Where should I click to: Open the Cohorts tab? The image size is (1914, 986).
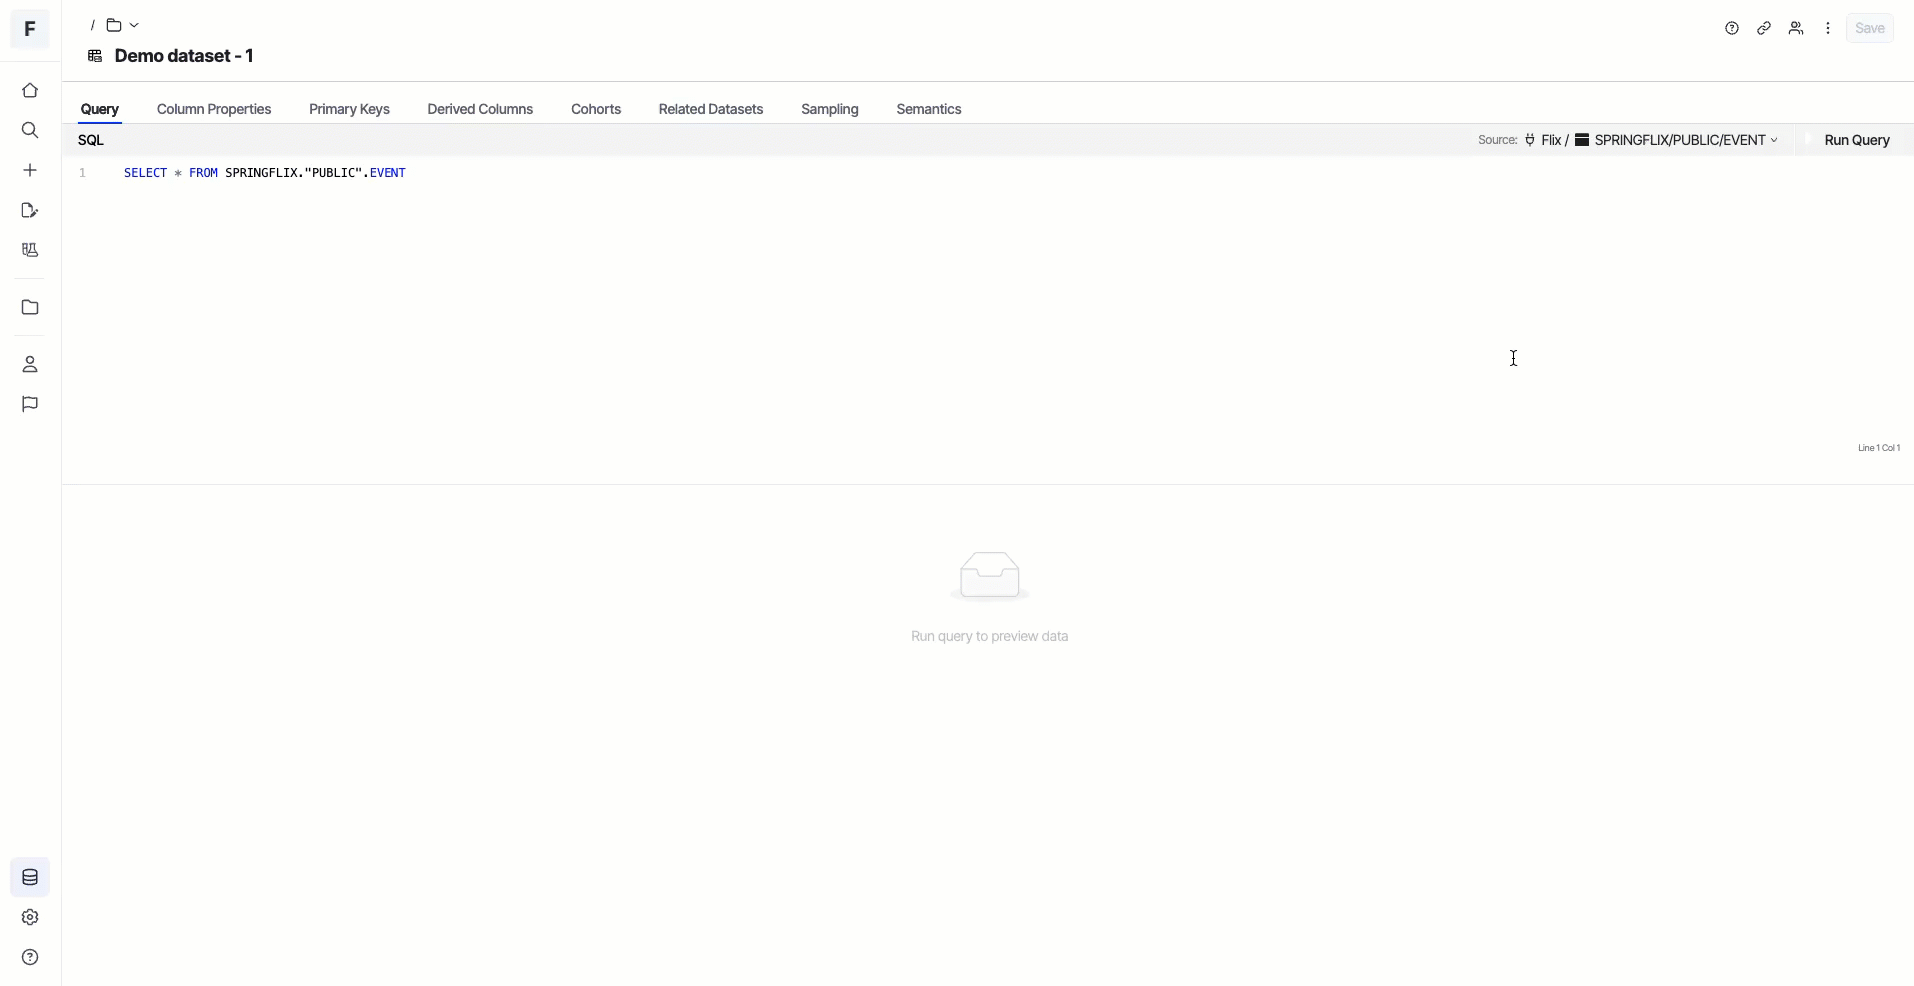click(596, 109)
